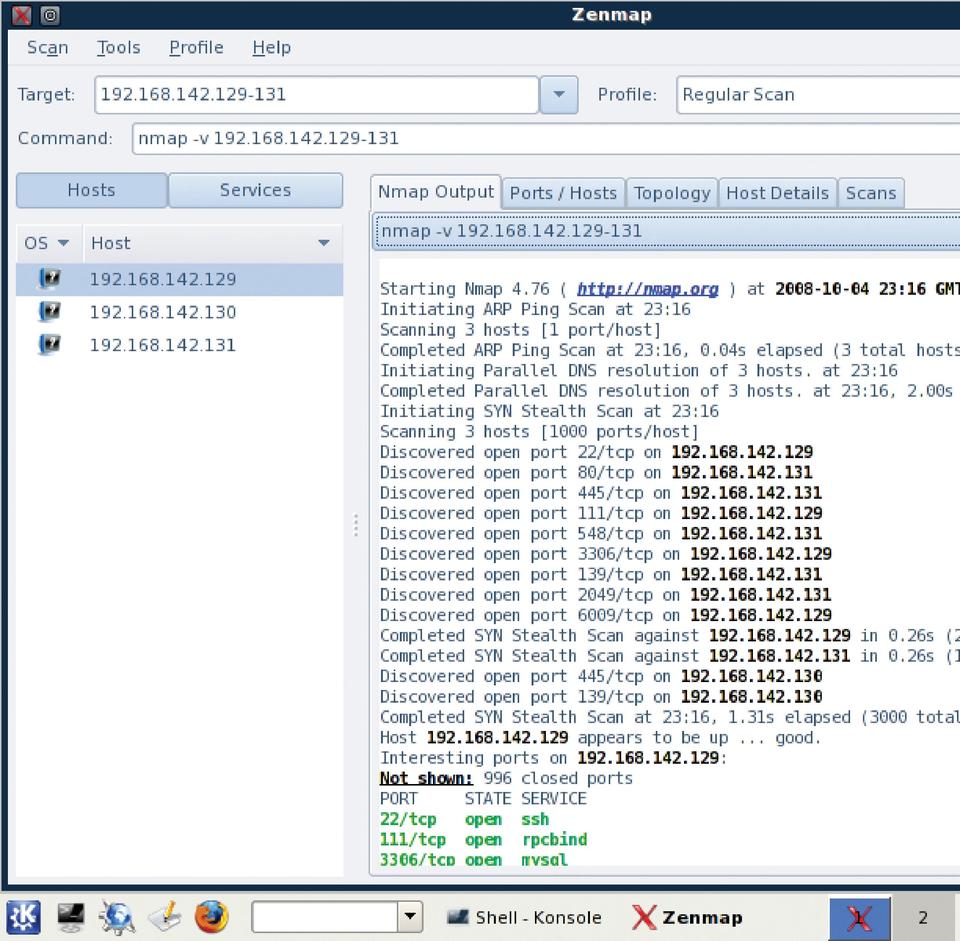Image resolution: width=960 pixels, height=941 pixels.
Task: Open the Profile combo box
Action: click(817, 95)
